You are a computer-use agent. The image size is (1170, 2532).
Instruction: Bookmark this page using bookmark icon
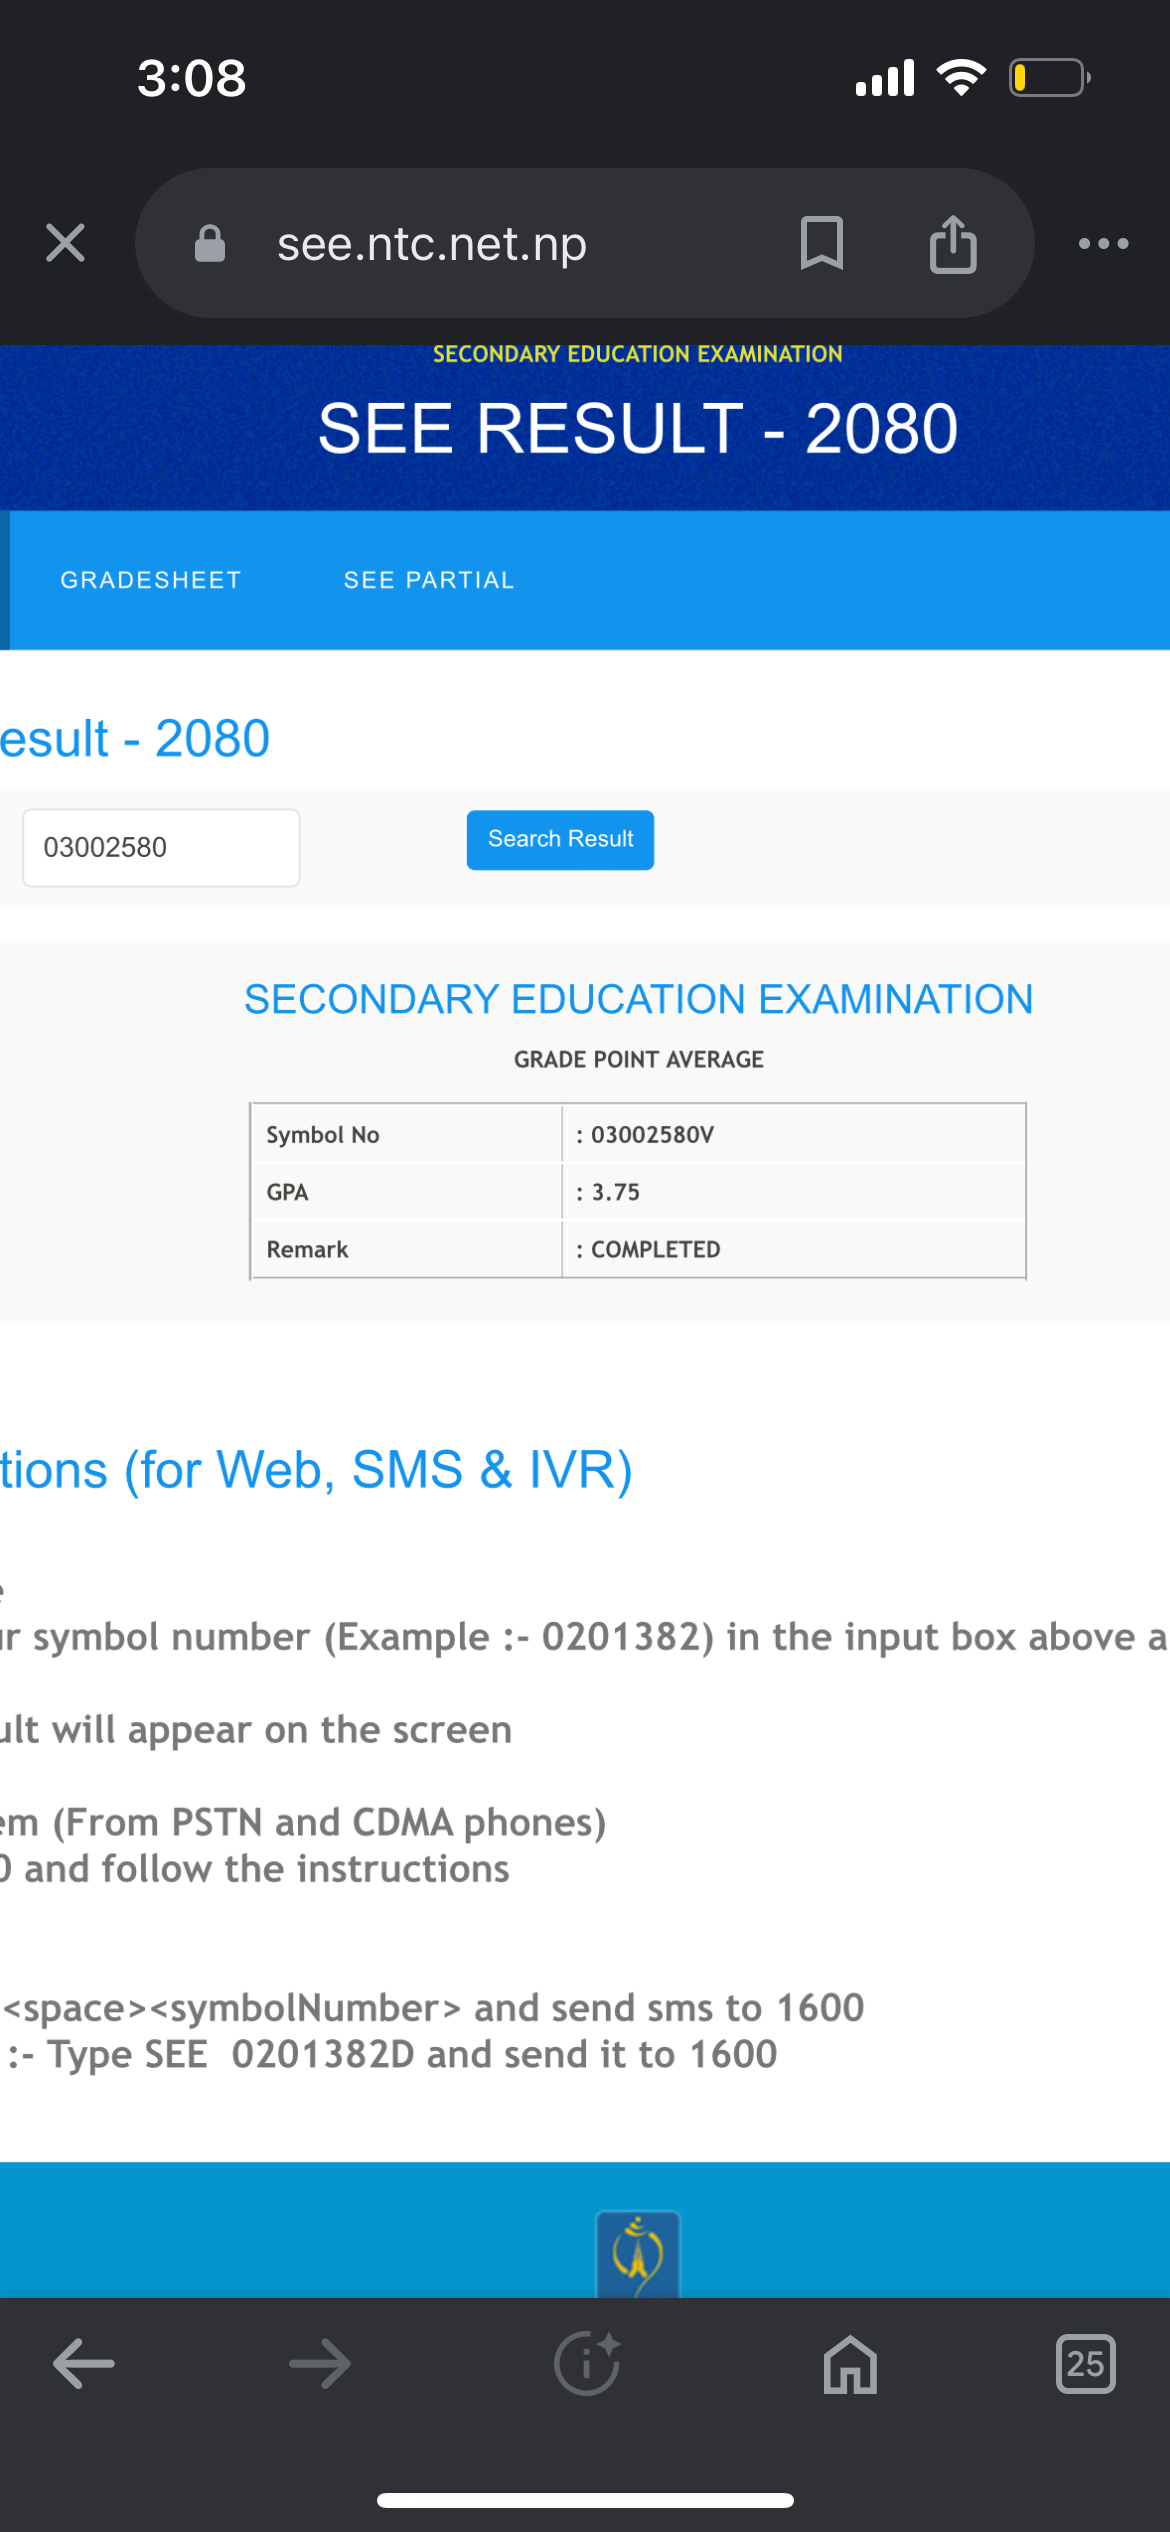coord(822,243)
